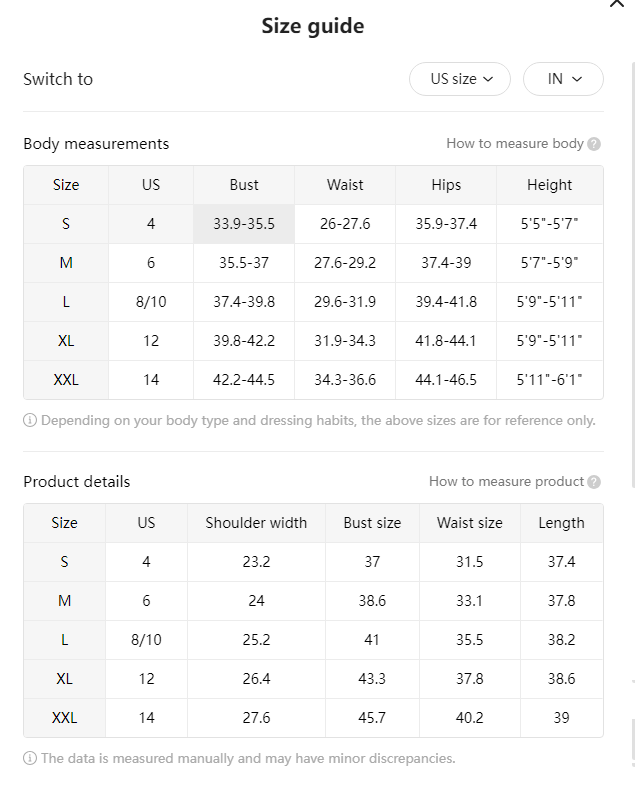Image resolution: width=635 pixels, height=795 pixels.
Task: Click the How to measure body help icon
Action: click(594, 144)
